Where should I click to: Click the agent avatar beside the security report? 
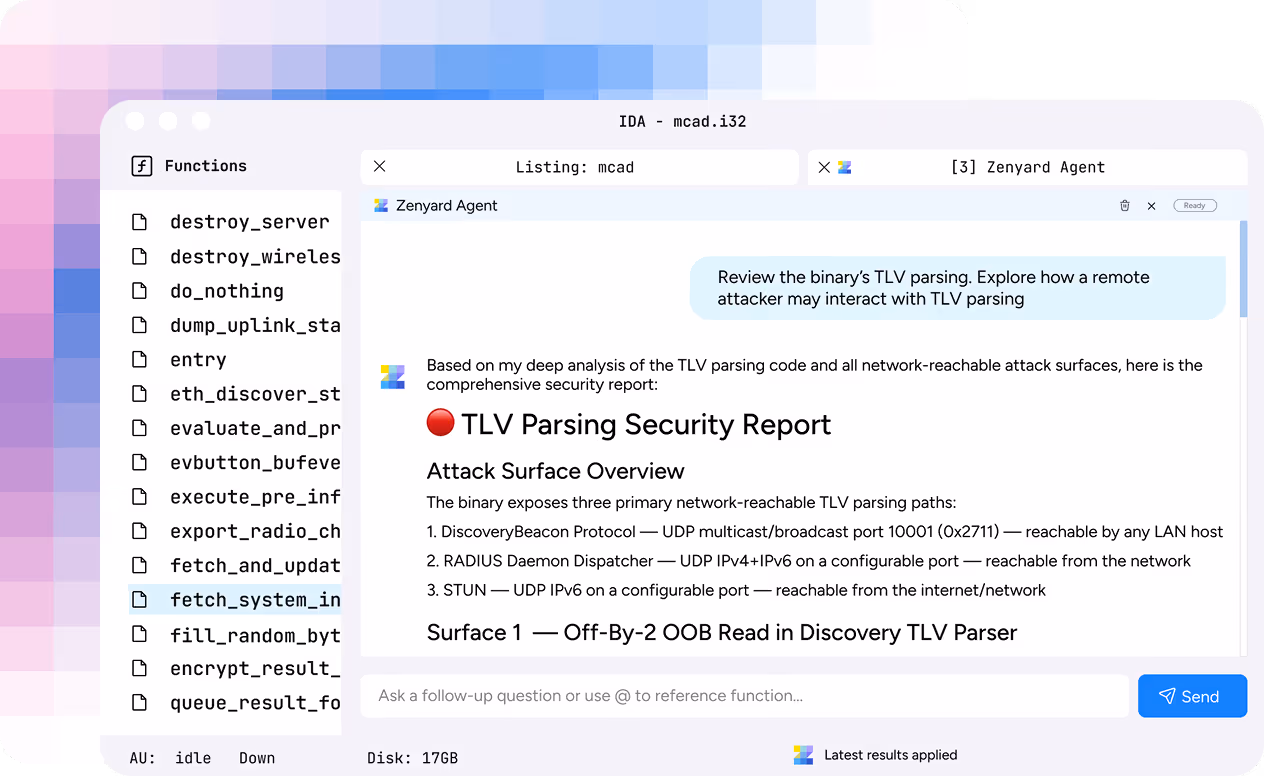pyautogui.click(x=392, y=376)
